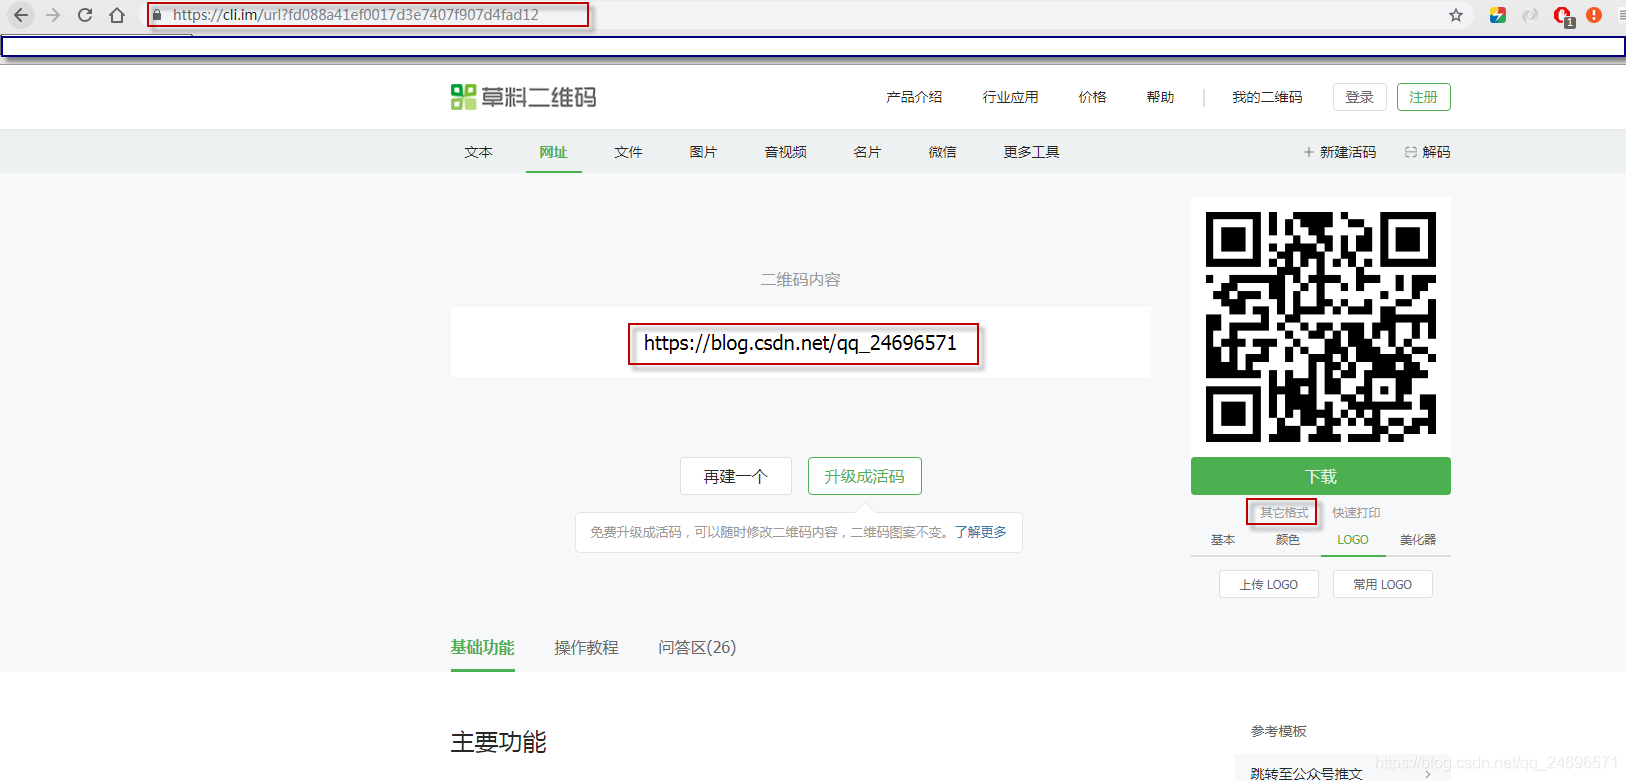This screenshot has width=1626, height=781.
Task: Click 升级成活码 button
Action: point(865,476)
